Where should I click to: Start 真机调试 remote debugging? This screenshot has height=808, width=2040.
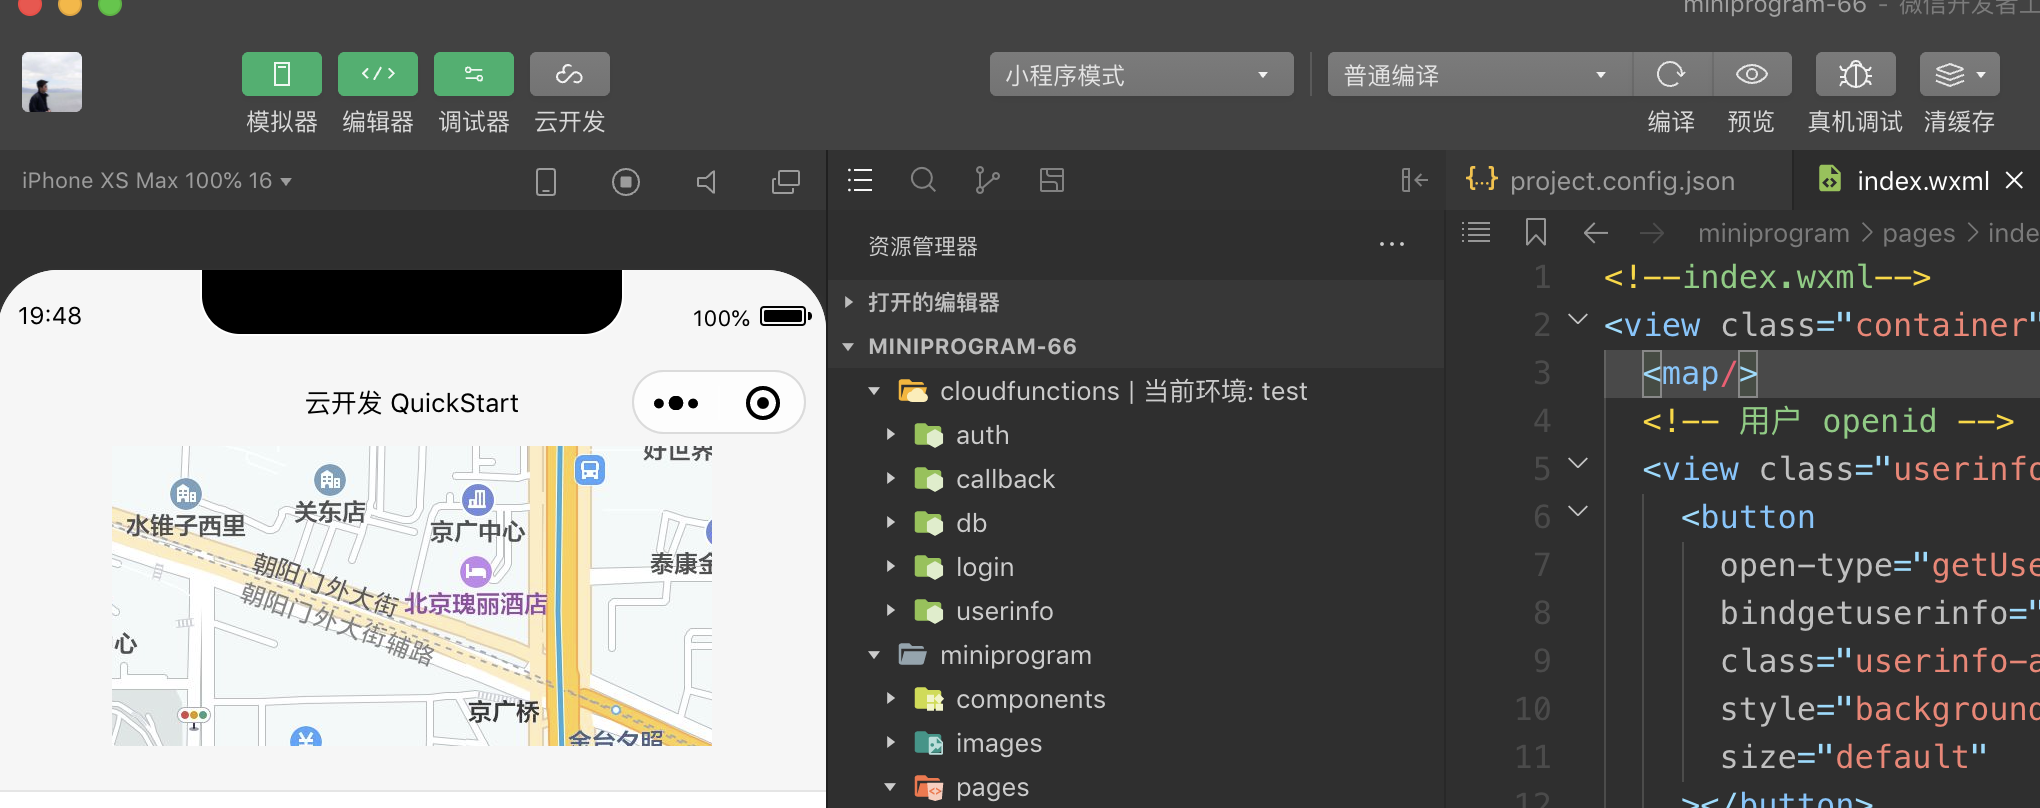1855,75
